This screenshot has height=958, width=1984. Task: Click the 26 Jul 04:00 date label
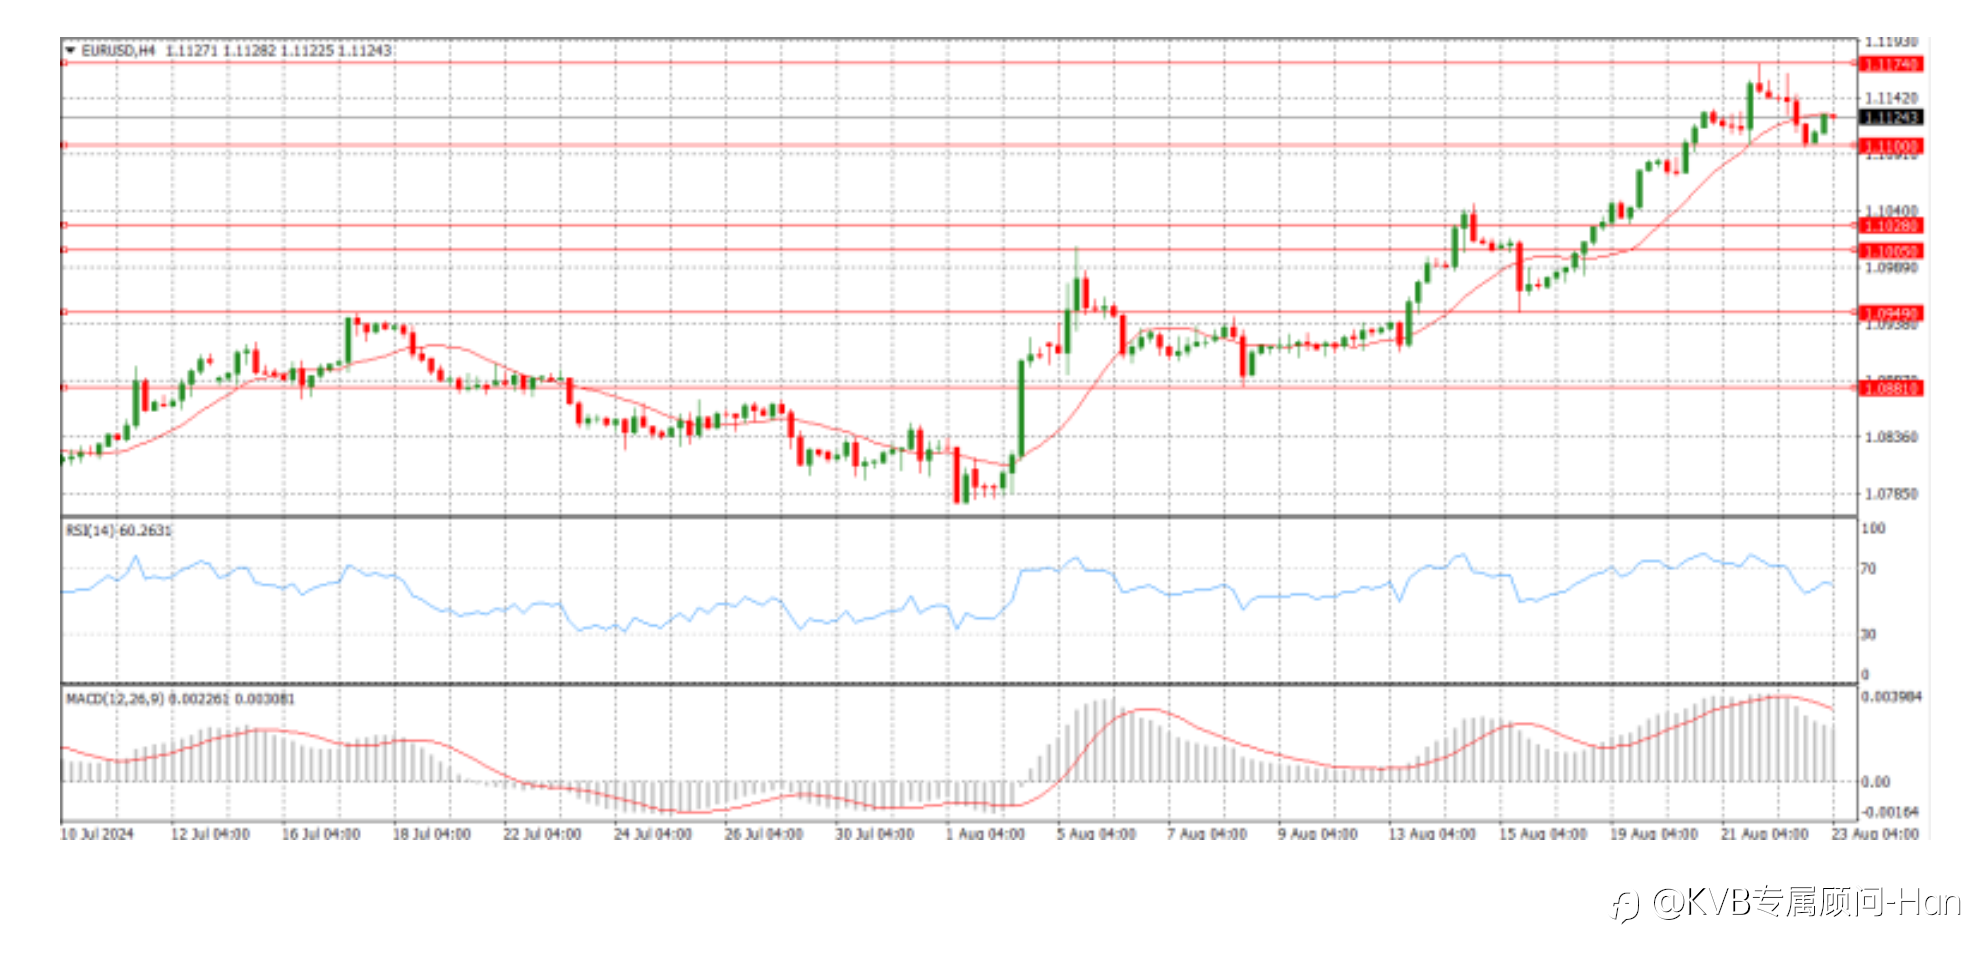764,834
